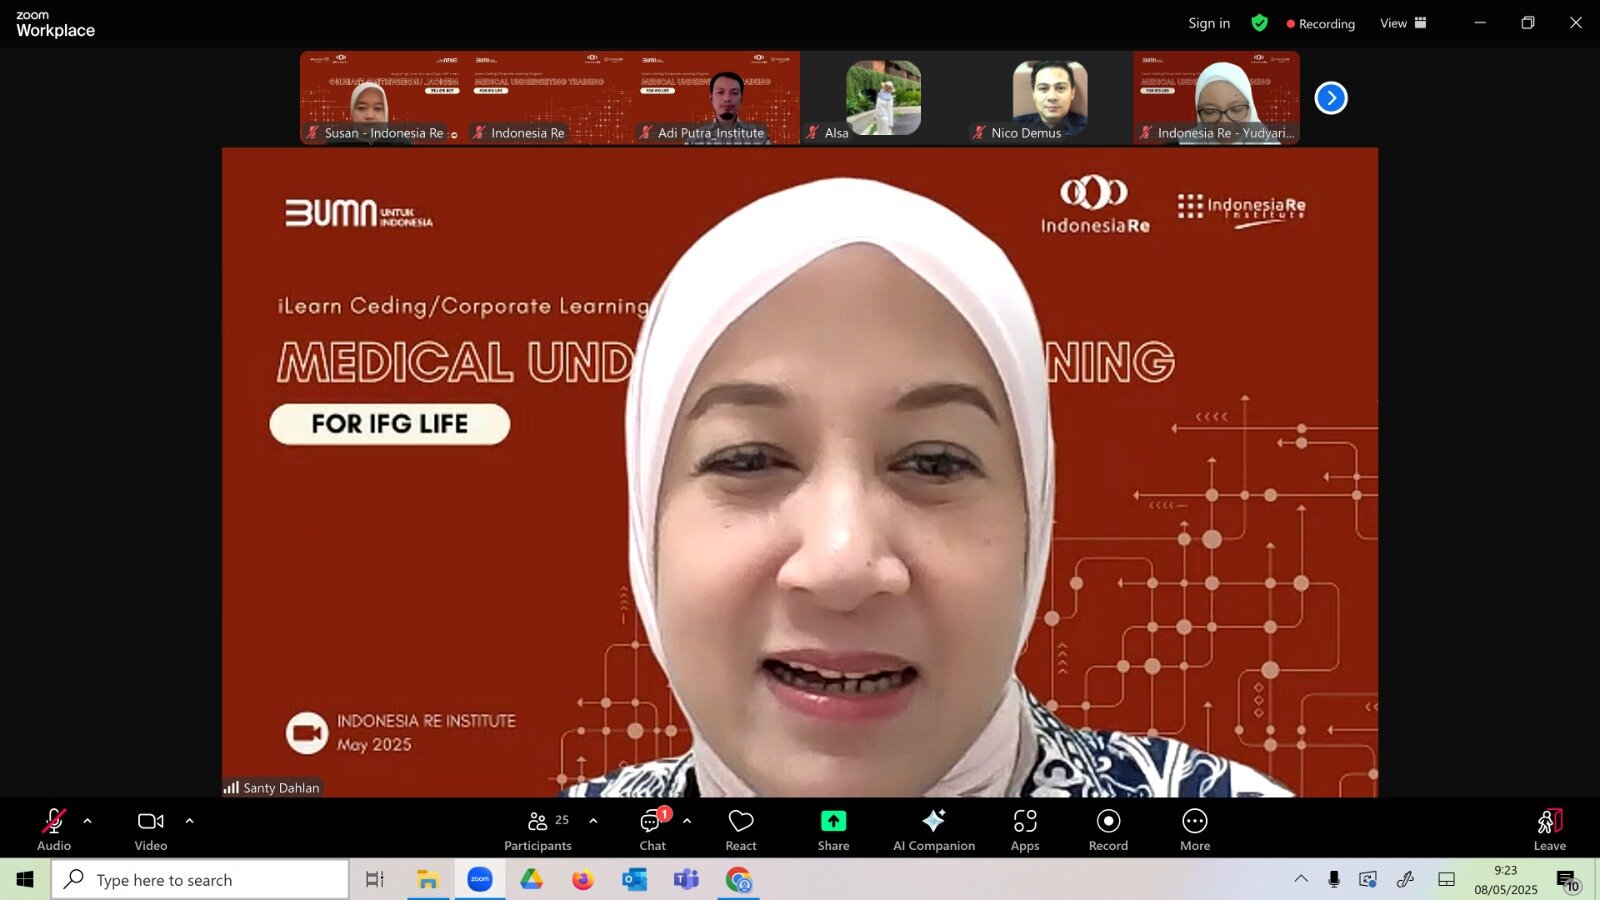Toggle the Video camera button

point(151,829)
